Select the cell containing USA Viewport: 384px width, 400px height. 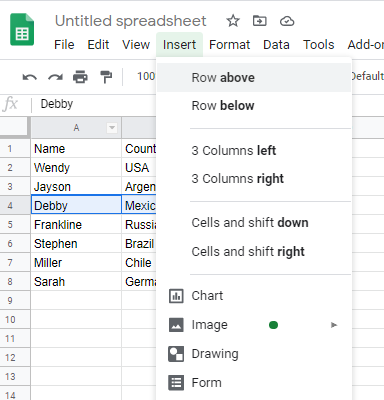click(139, 167)
